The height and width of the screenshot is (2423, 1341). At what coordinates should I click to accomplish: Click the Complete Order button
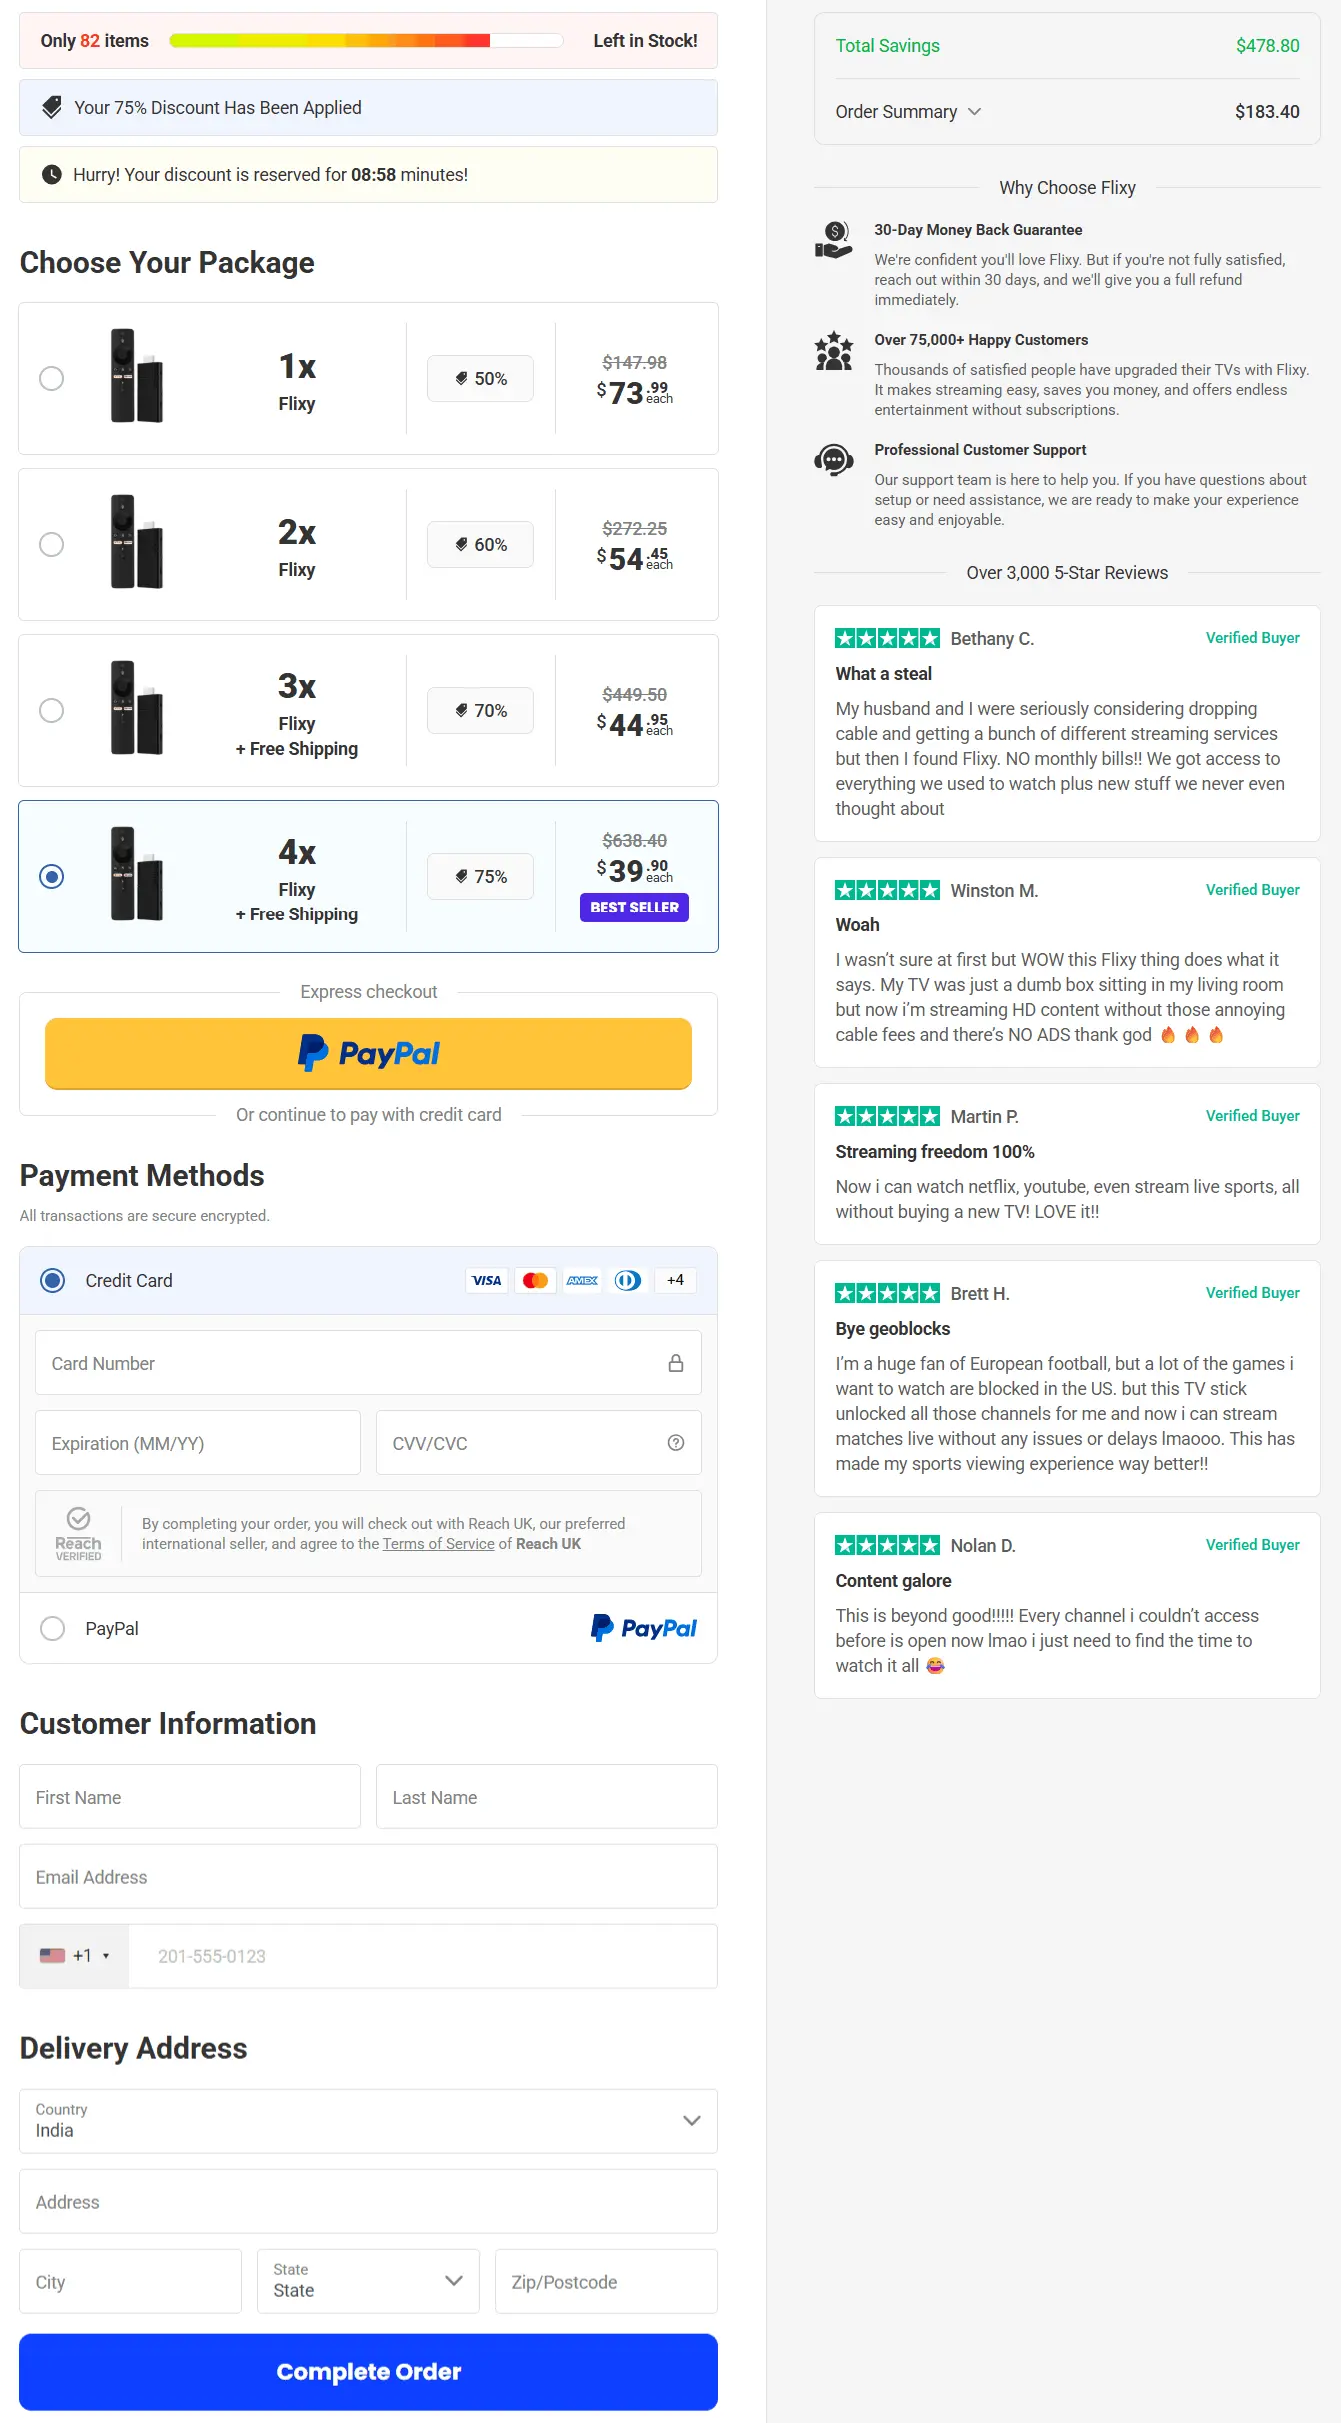[x=368, y=2371]
